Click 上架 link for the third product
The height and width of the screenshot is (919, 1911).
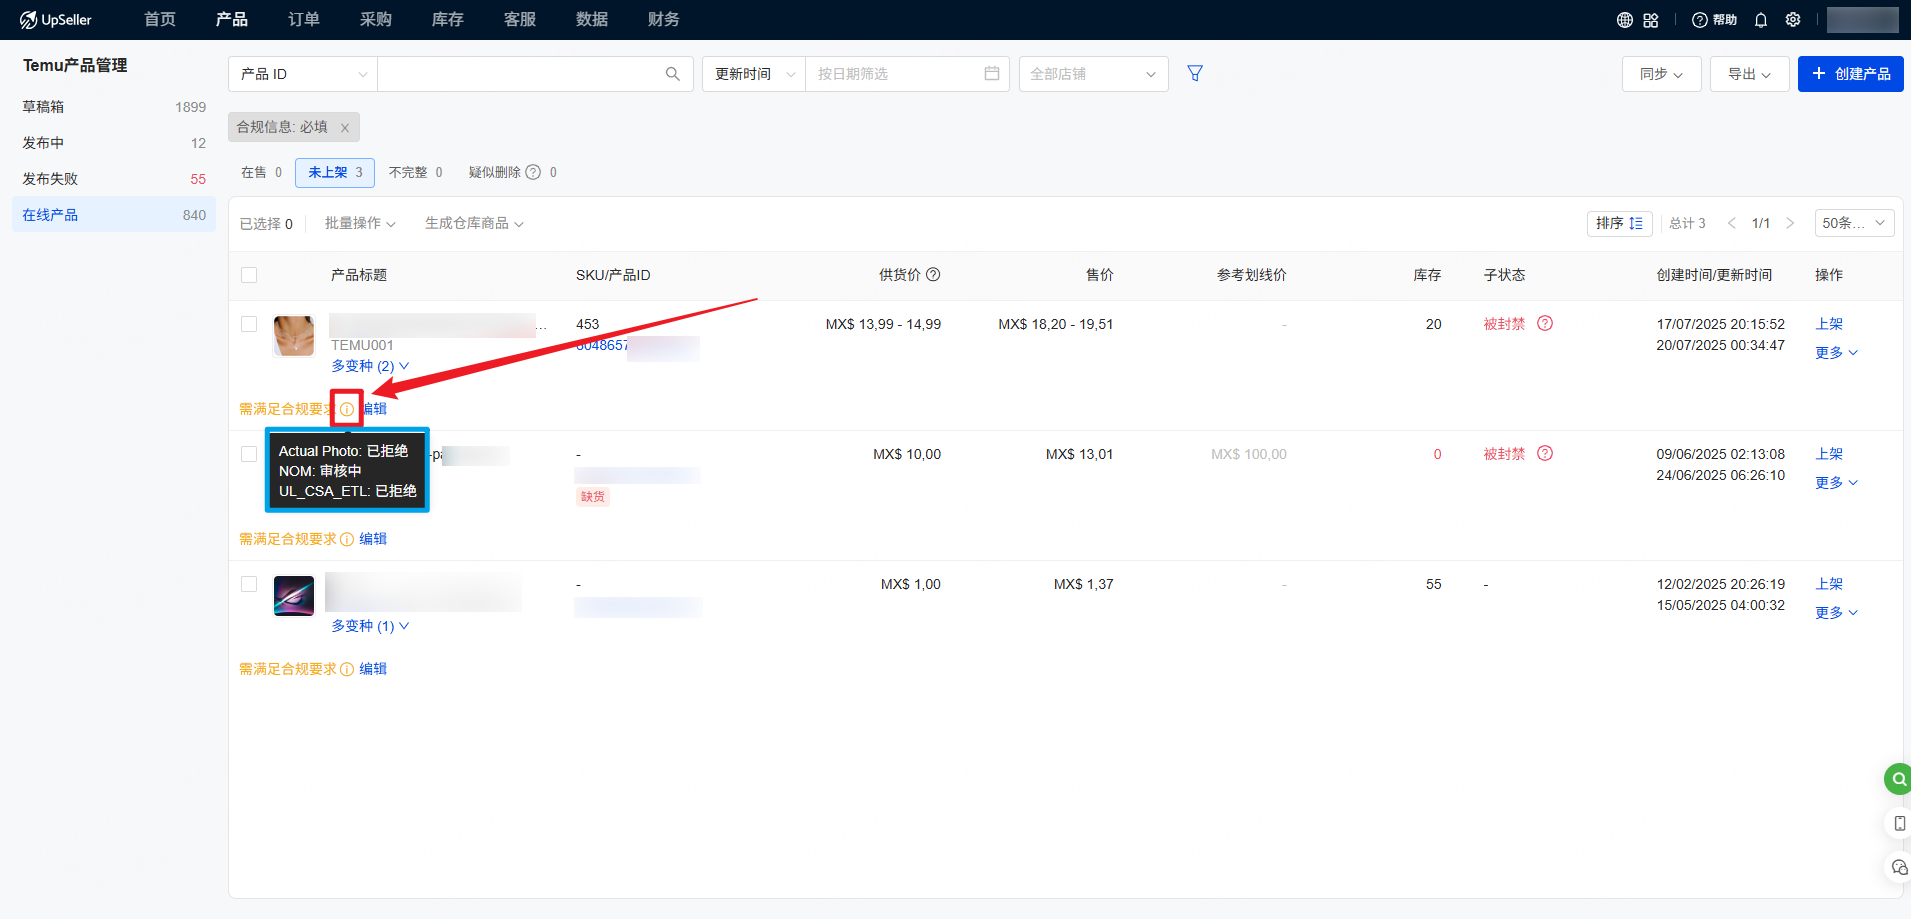(1829, 584)
